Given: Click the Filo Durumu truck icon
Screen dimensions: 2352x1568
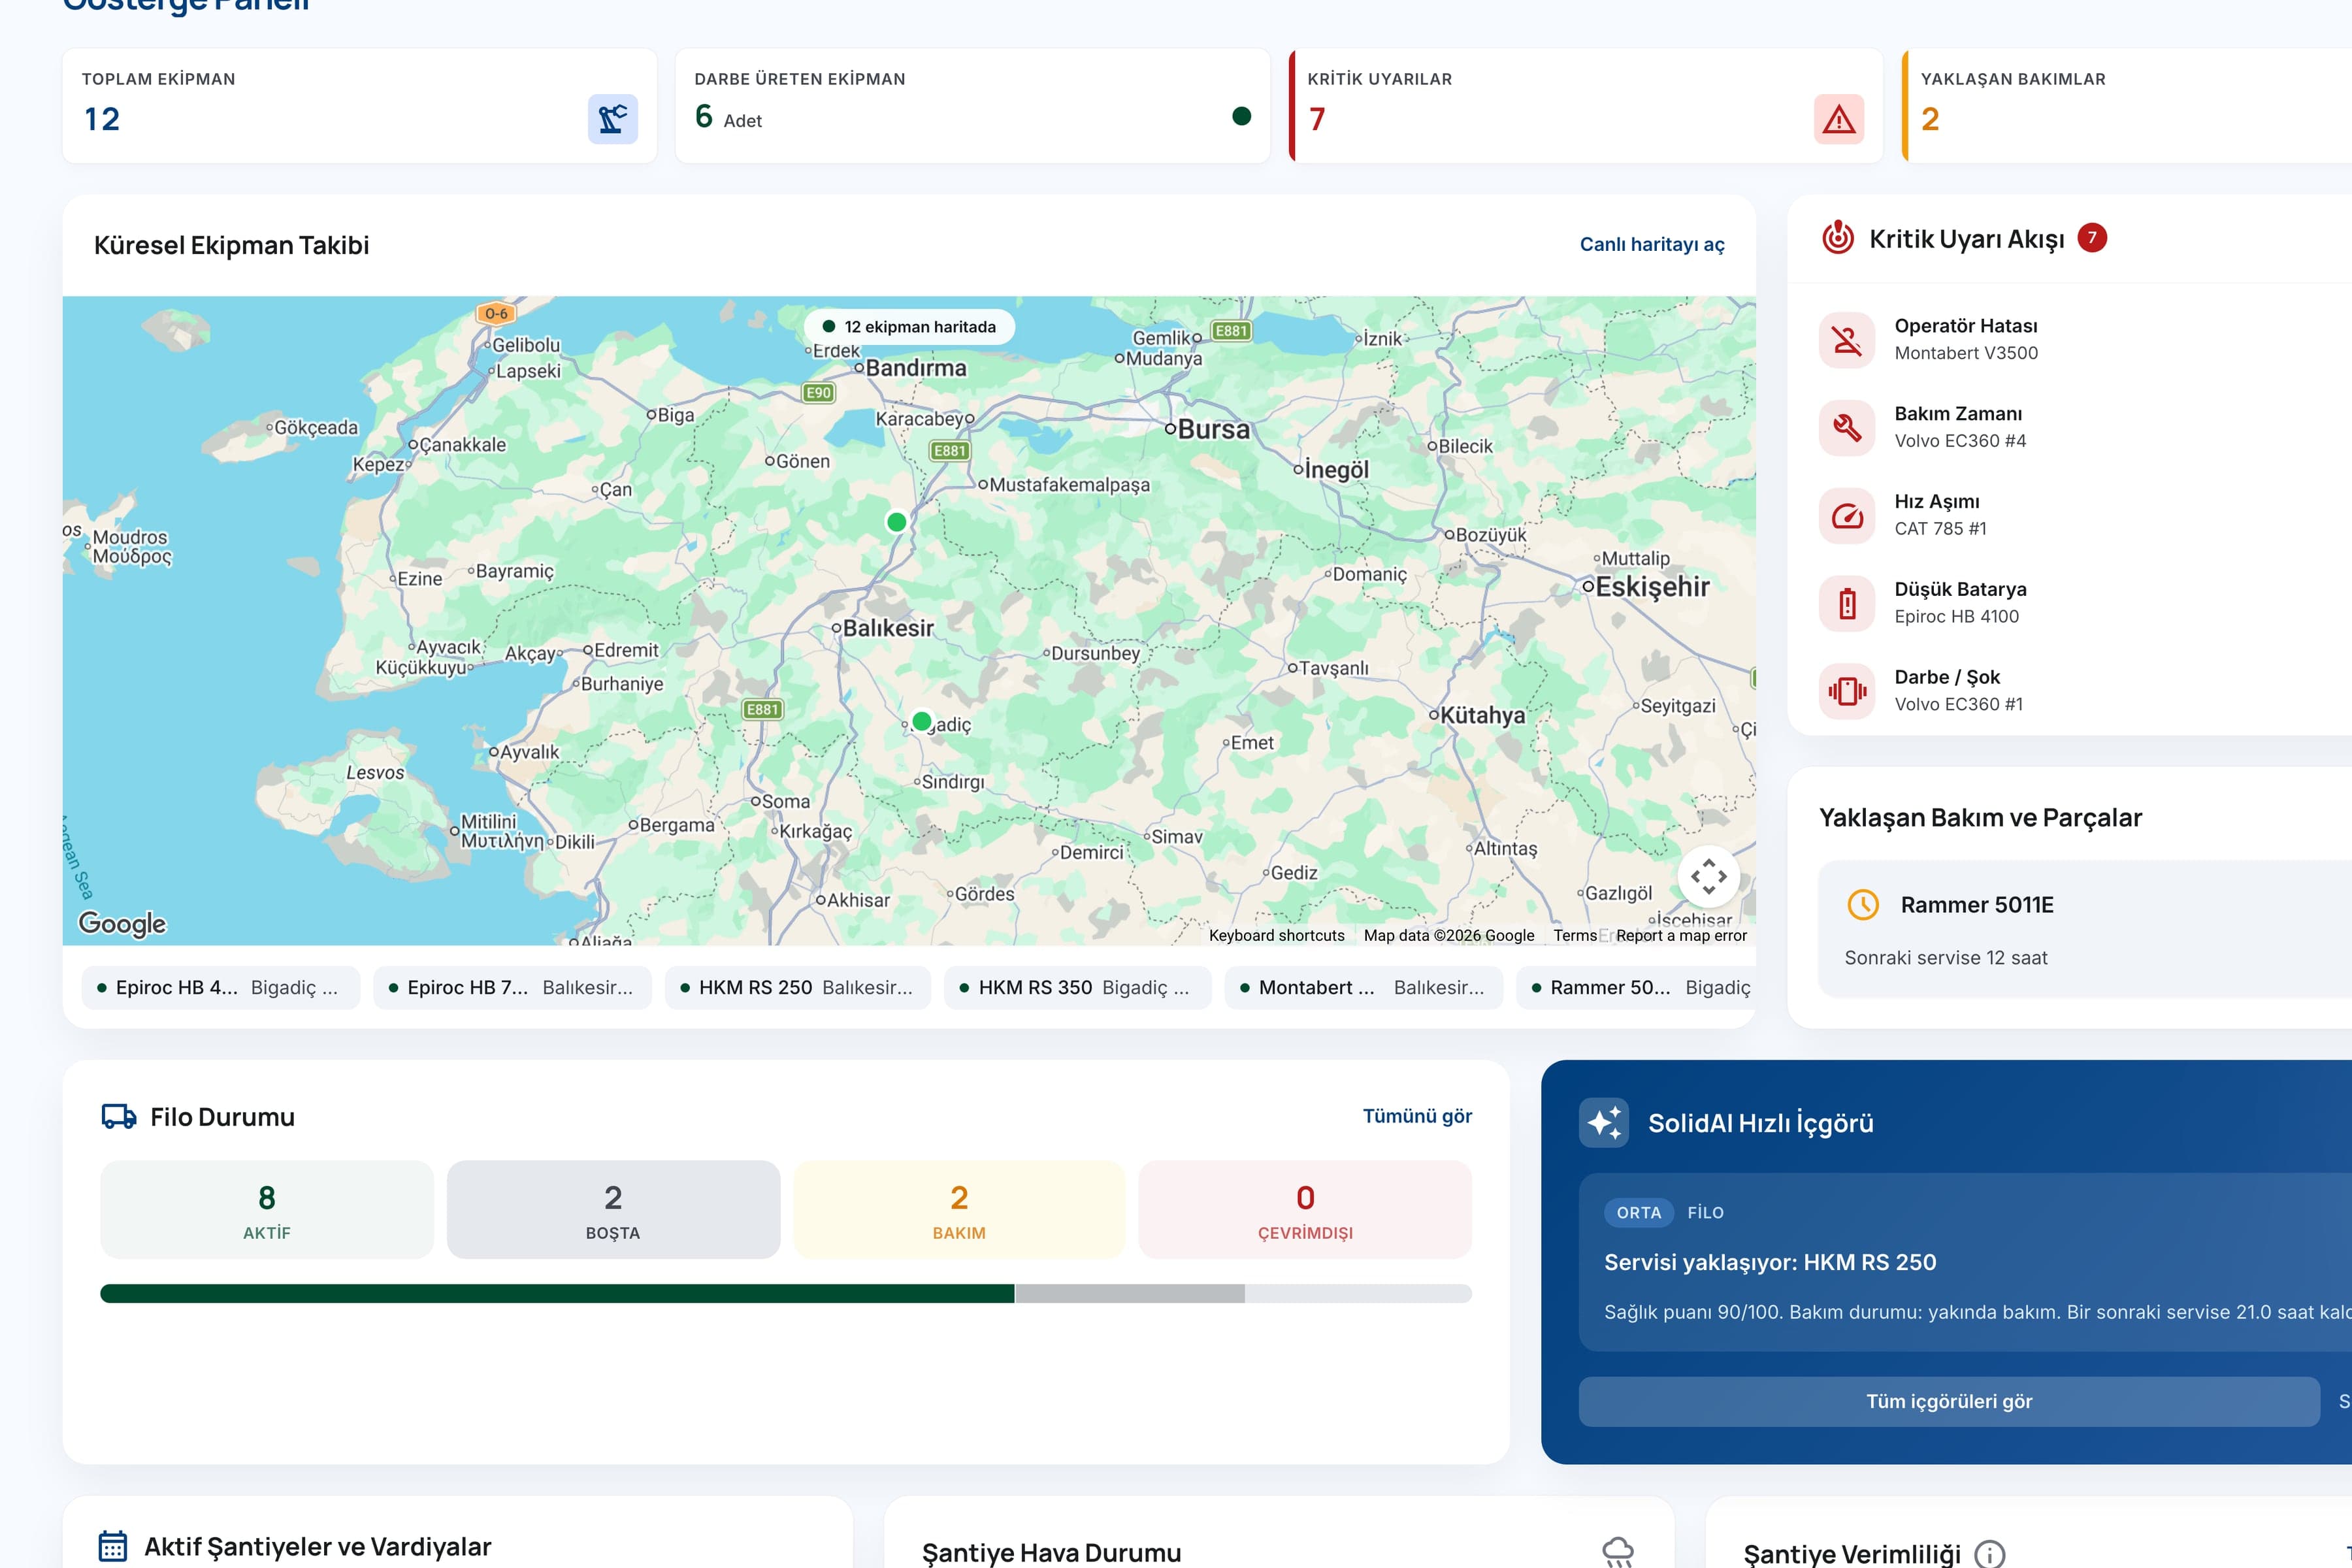Looking at the screenshot, I should (119, 1117).
